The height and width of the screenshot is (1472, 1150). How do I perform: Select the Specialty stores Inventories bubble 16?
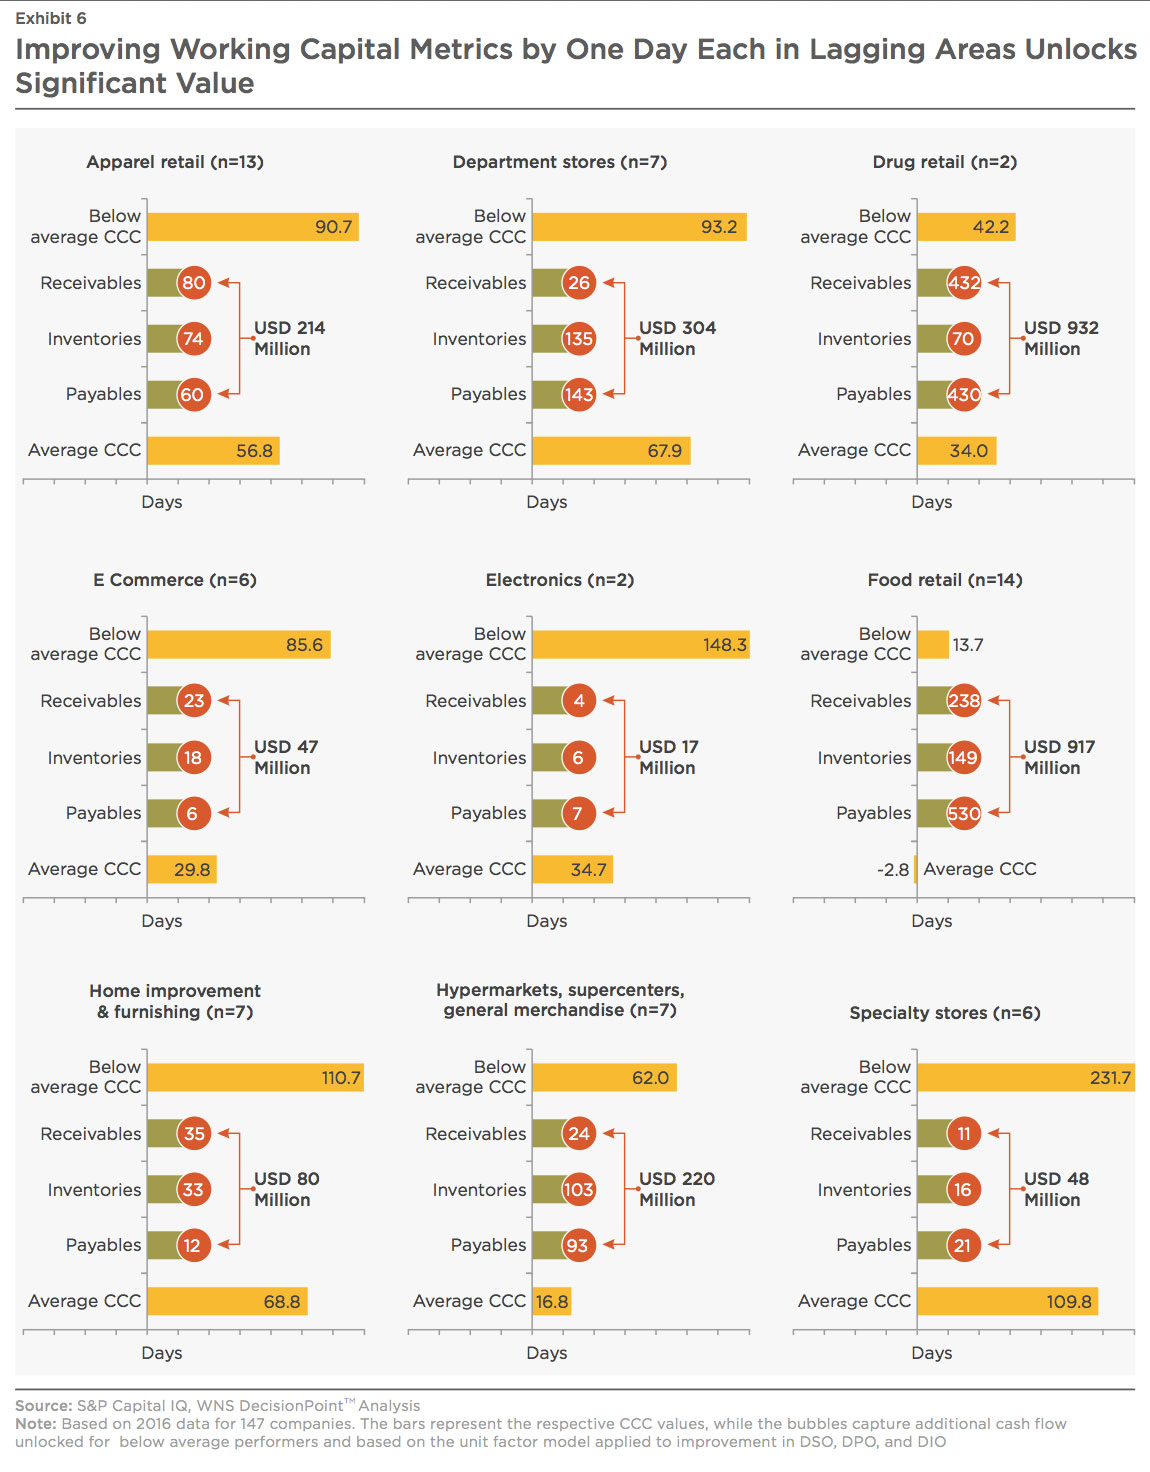pyautogui.click(x=964, y=1190)
